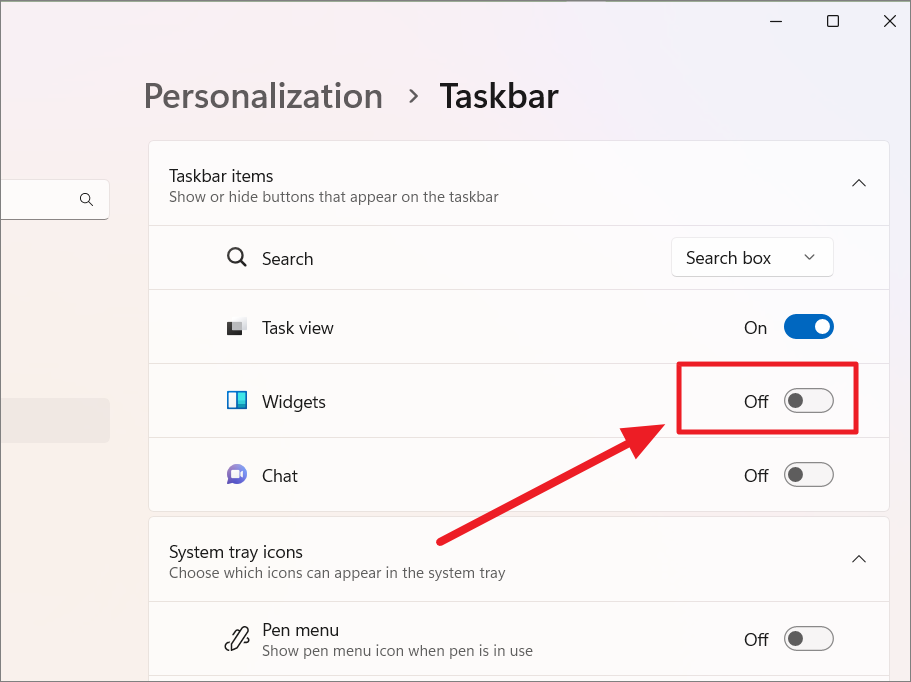Close the Settings window
Screen dimensions: 911x682
pyautogui.click(x=889, y=21)
